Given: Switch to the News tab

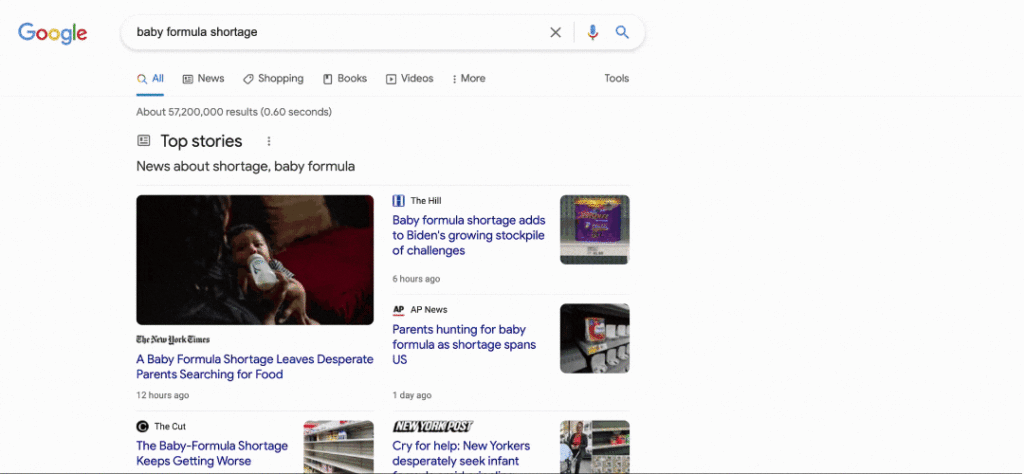Looking at the screenshot, I should click(203, 78).
